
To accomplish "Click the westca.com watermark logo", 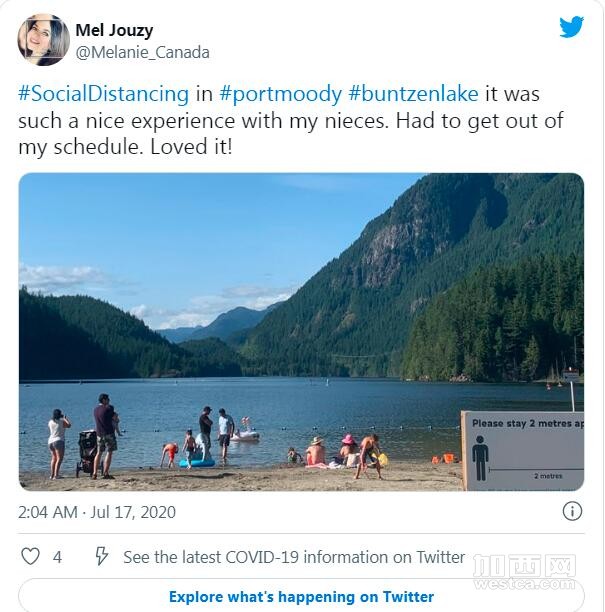I will point(524,572).
